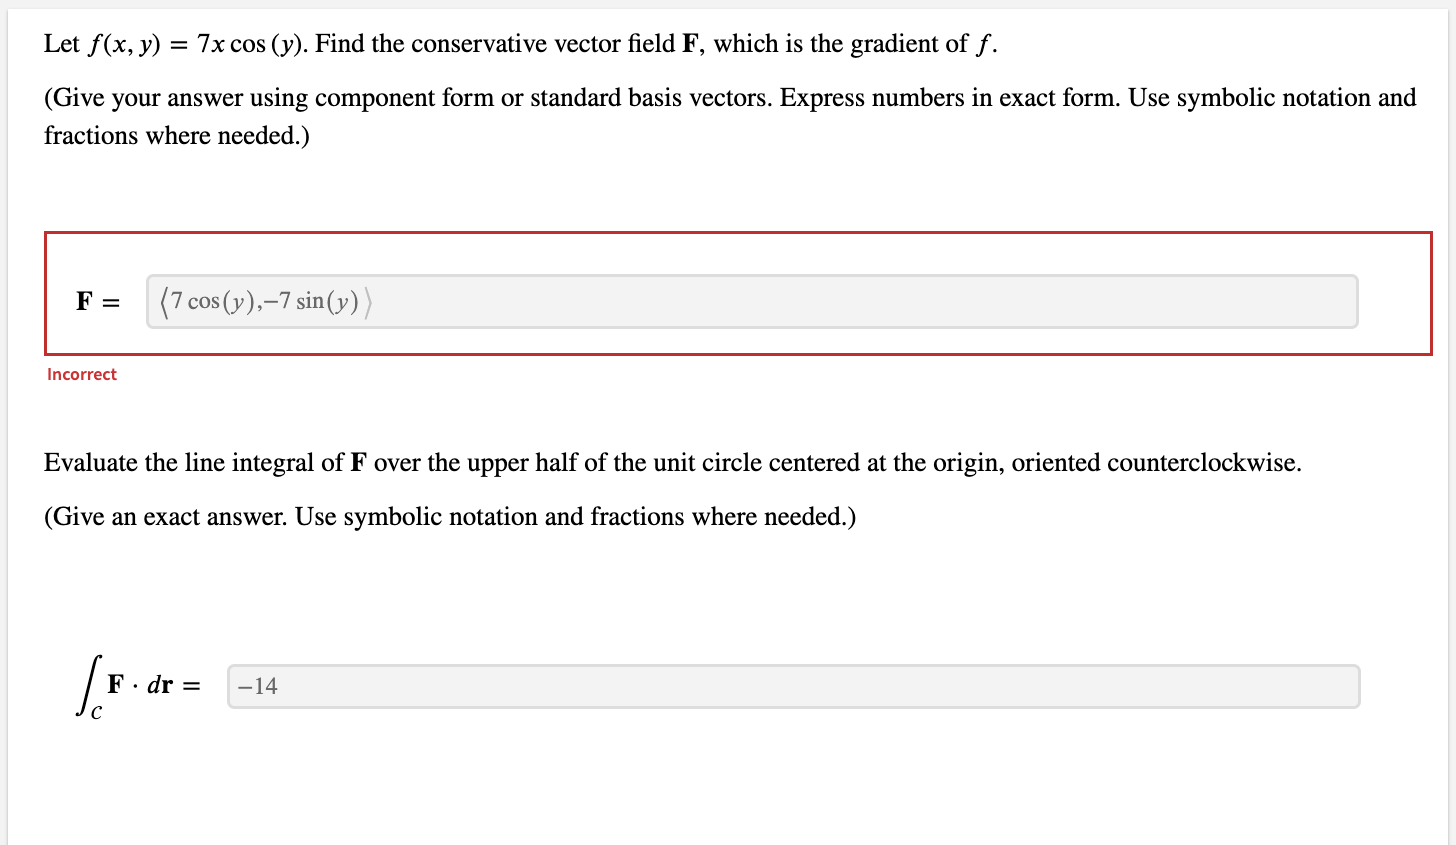1456x845 pixels.
Task: Click the F vector field answer input box
Action: pos(750,300)
